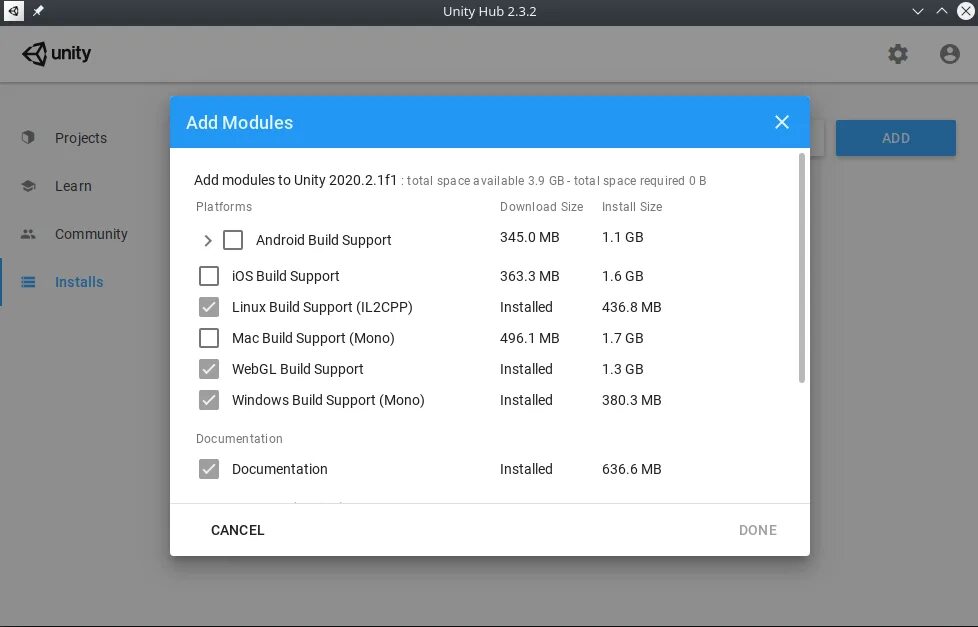This screenshot has height=627, width=978.
Task: Open the Installs tab in sidebar
Action: tap(78, 282)
